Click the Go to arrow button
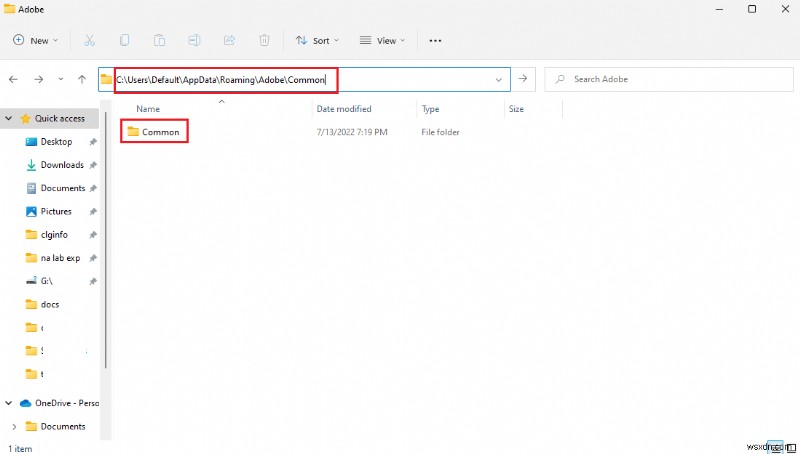The height and width of the screenshot is (454, 800). coord(523,79)
